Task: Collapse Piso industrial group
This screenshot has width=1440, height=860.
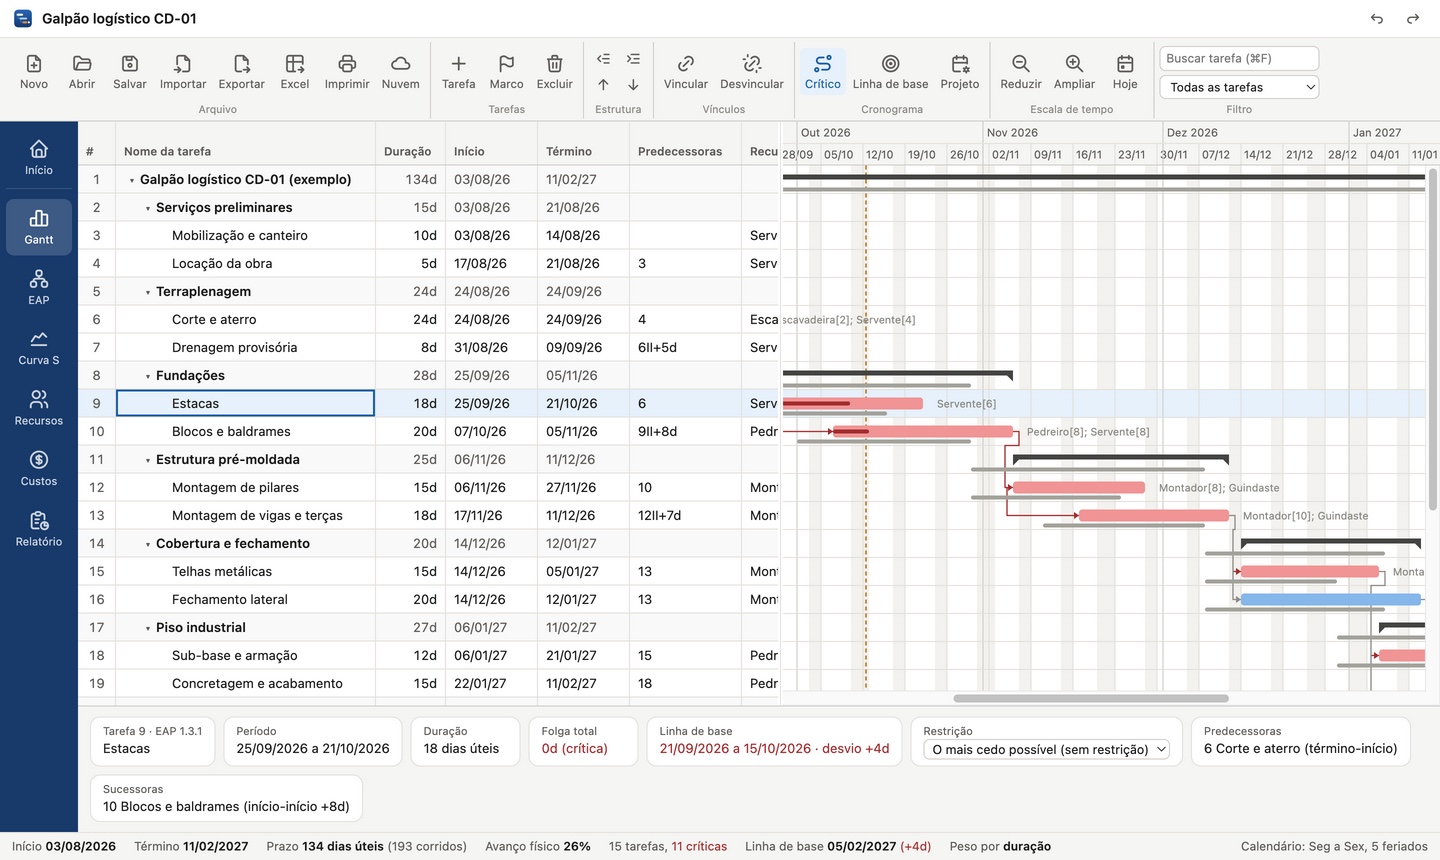Action: 148,629
